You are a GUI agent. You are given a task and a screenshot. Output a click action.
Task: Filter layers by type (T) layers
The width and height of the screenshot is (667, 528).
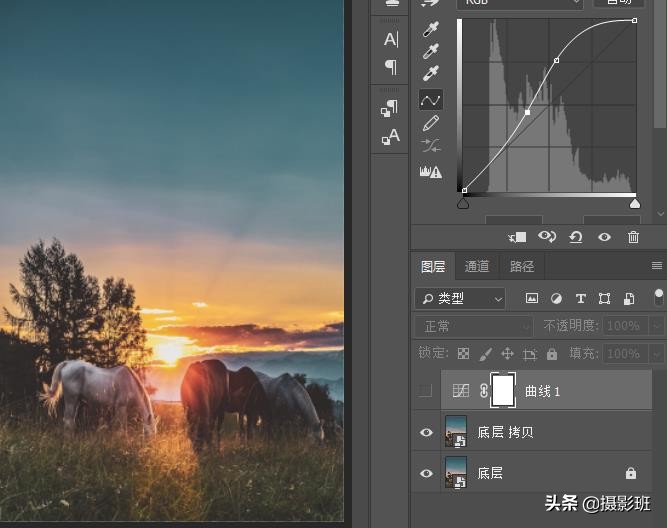(580, 298)
